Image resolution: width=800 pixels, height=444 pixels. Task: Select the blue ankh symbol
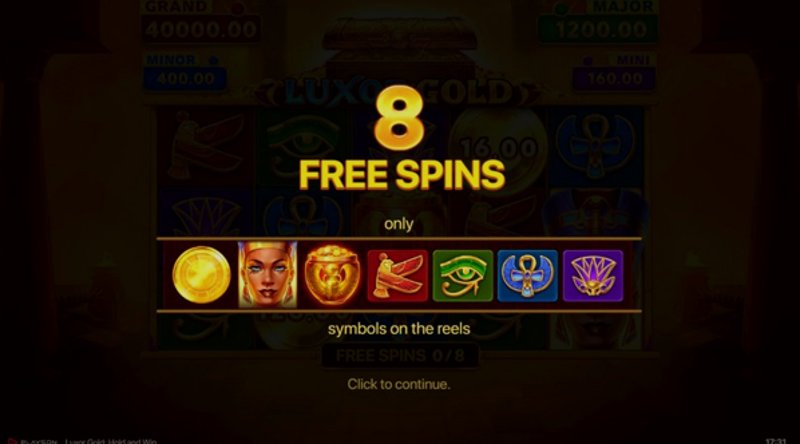pyautogui.click(x=528, y=276)
